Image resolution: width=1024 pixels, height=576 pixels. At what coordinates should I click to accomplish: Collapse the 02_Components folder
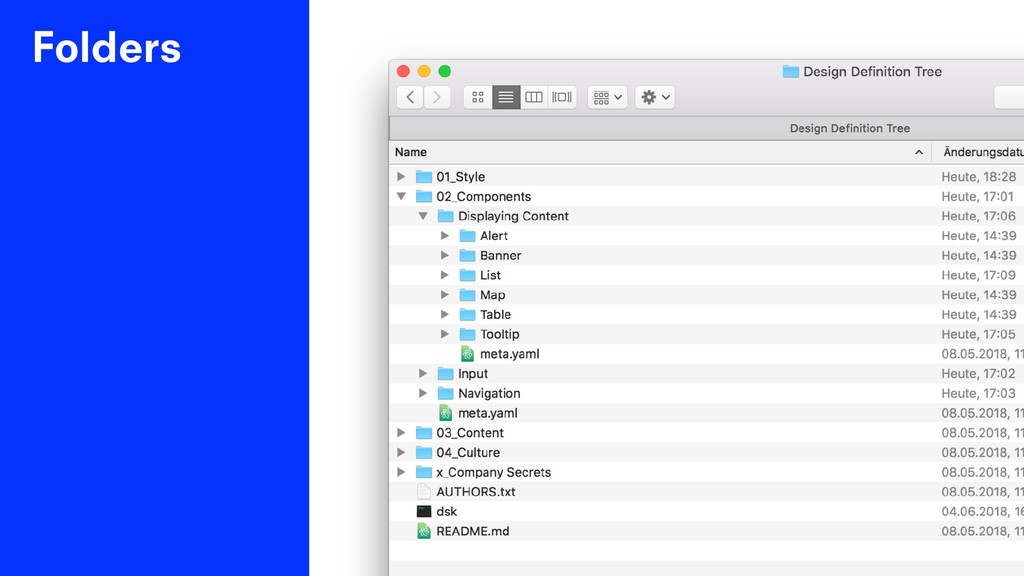pyautogui.click(x=401, y=196)
